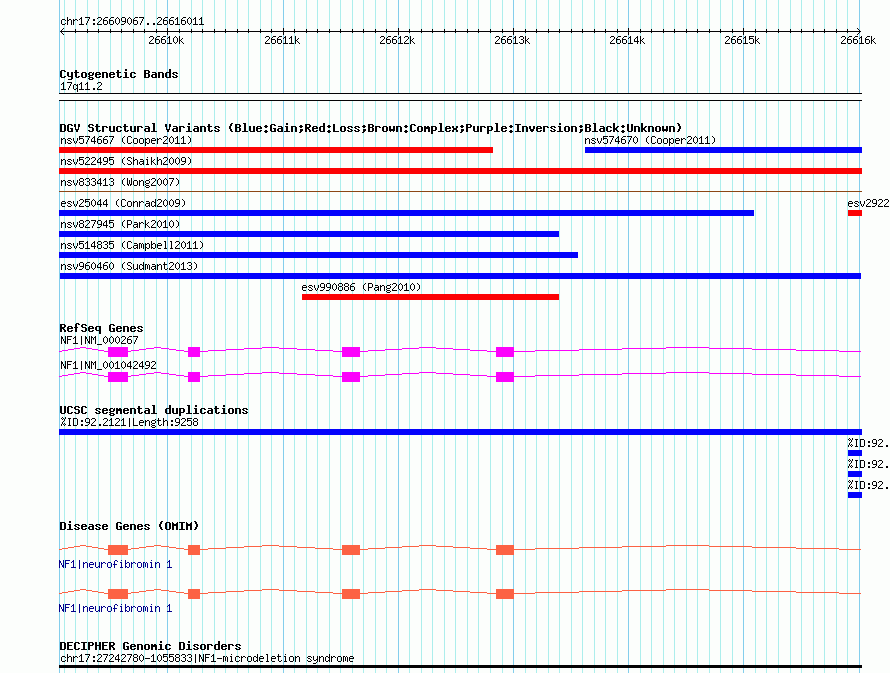Select the nsv960460 (Sudmant2013) blue bar

click(x=460, y=276)
